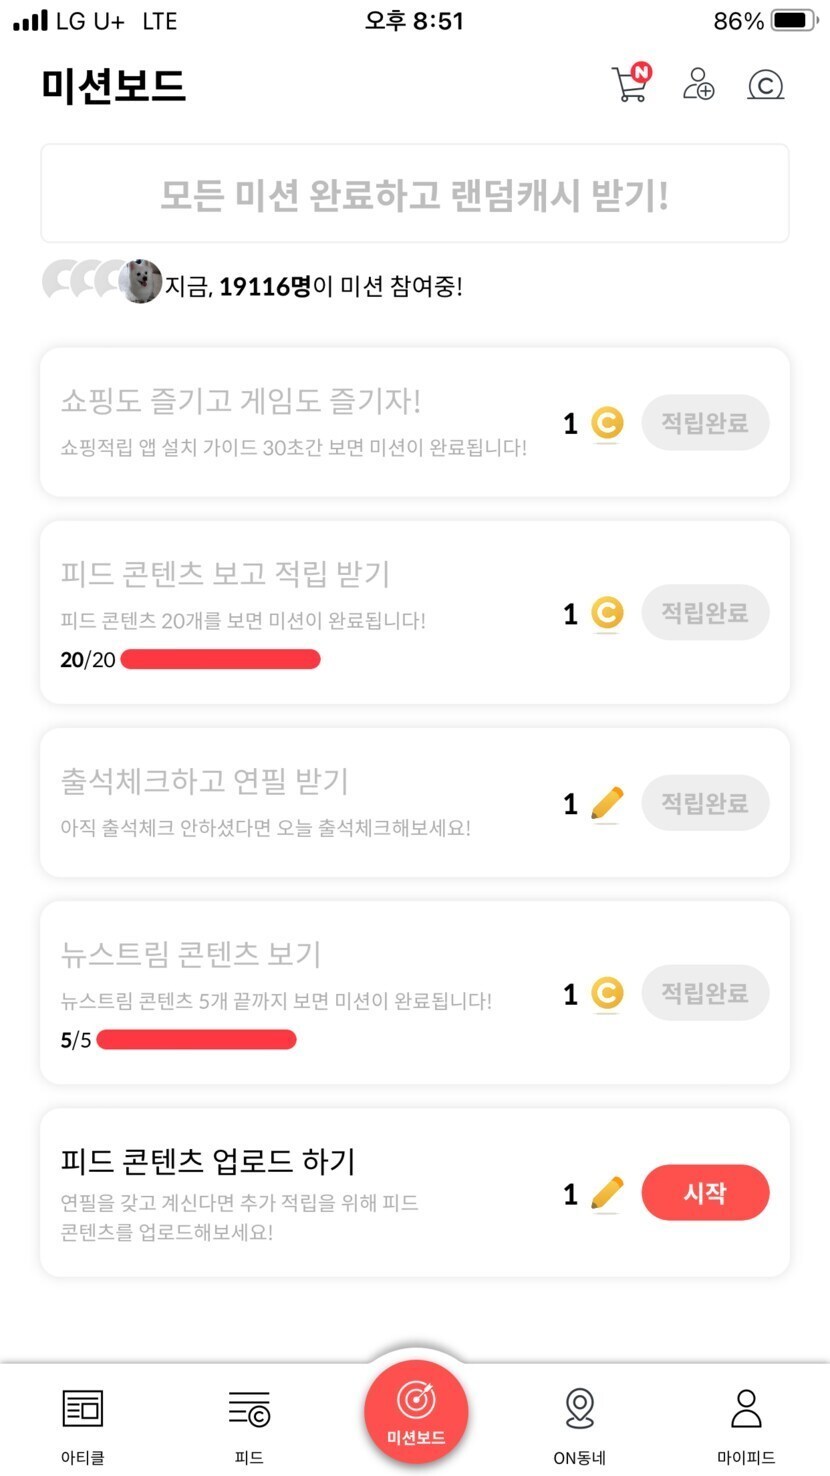830x1476 pixels.
Task: Tap the dog profile avatar
Action: click(140, 282)
